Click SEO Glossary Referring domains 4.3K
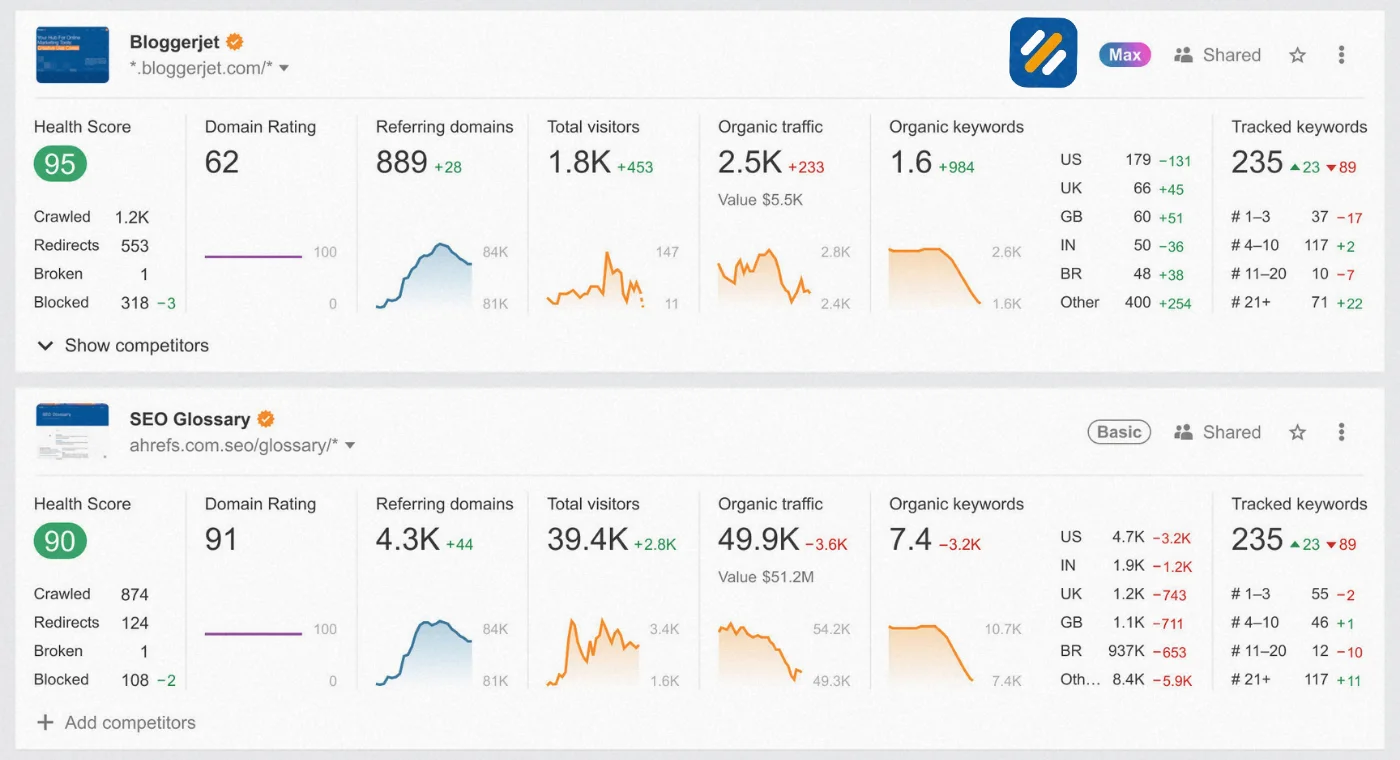Viewport: 1400px width, 760px height. (x=408, y=539)
